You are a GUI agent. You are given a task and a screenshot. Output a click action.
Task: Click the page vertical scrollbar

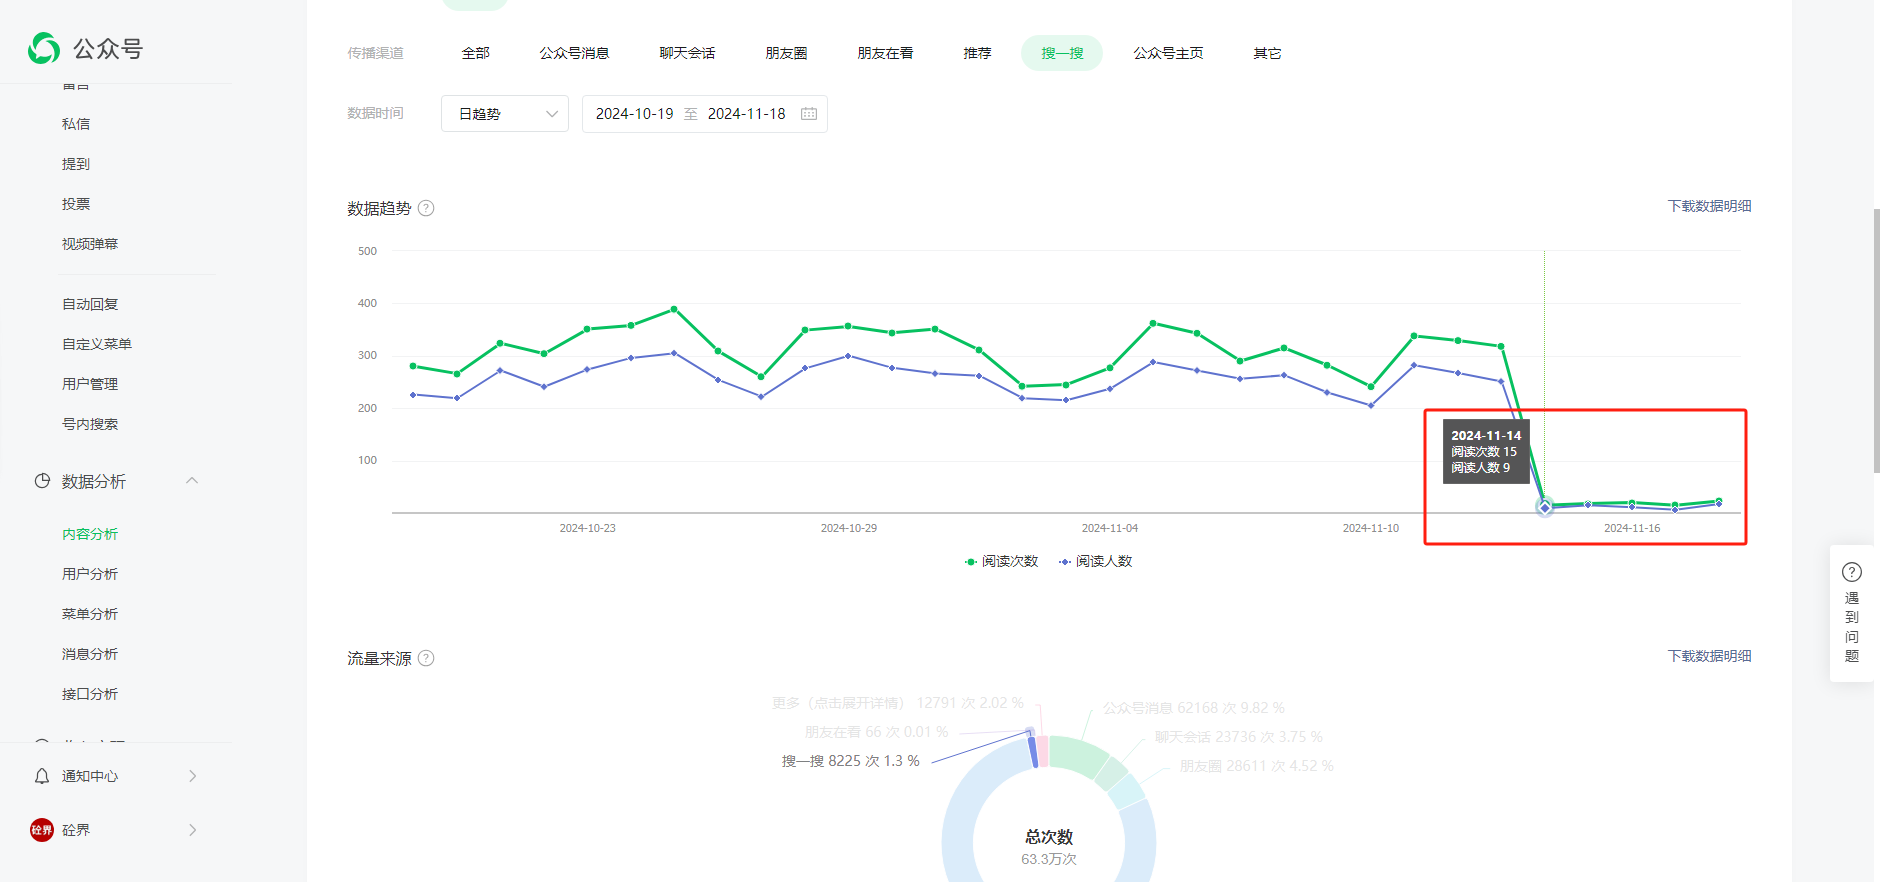pyautogui.click(x=1877, y=340)
